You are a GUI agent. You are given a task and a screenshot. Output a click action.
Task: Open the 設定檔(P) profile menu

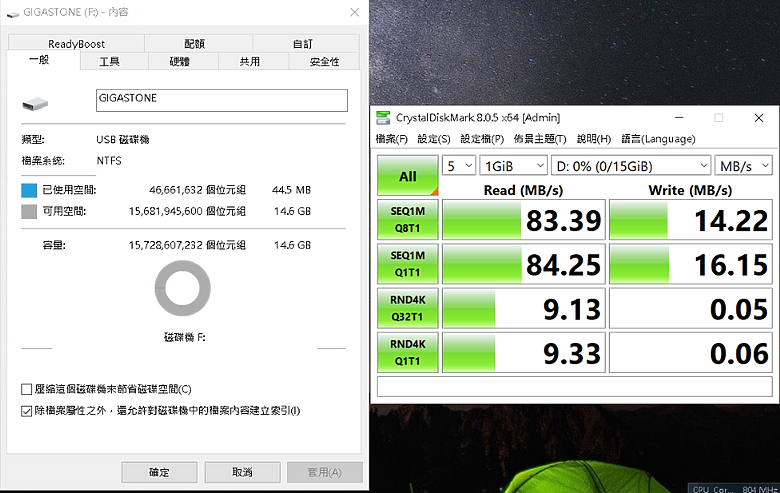pos(482,139)
